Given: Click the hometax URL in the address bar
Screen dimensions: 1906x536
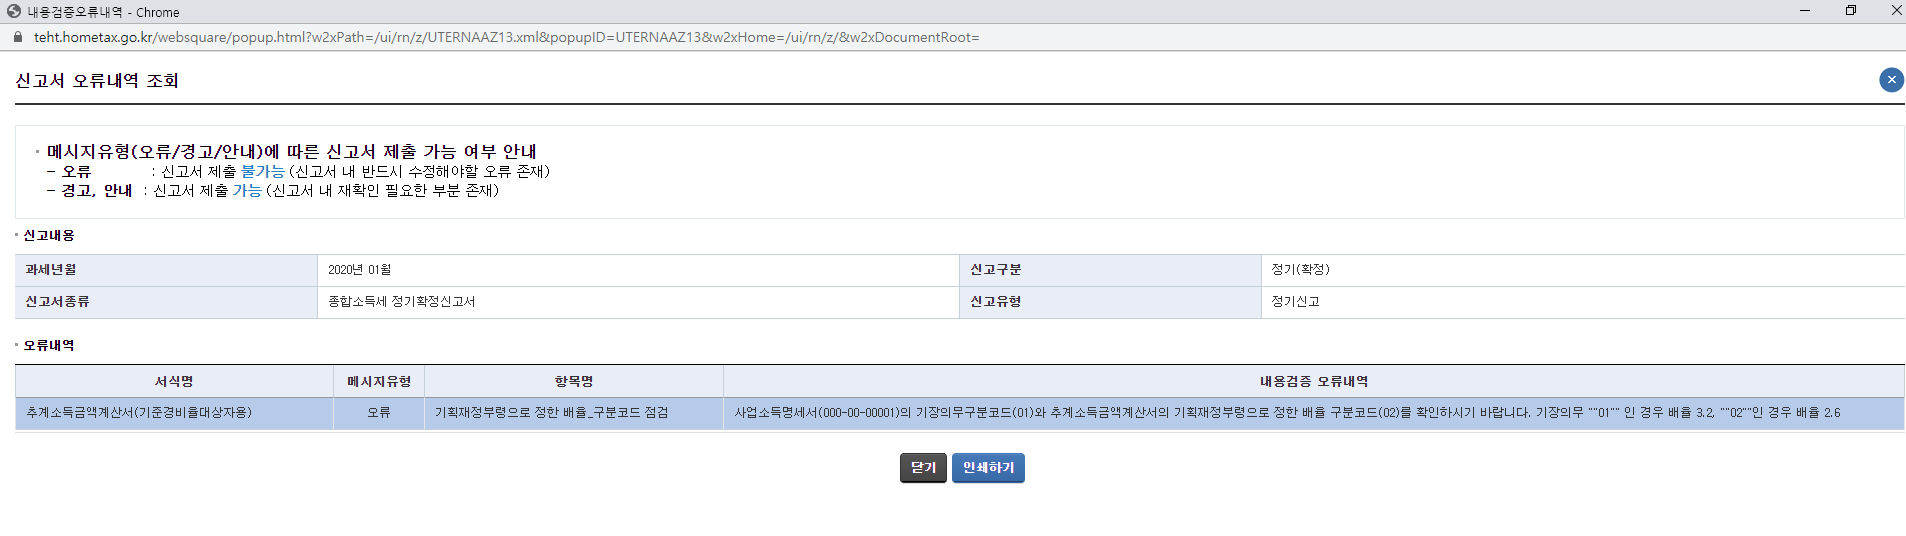Looking at the screenshot, I should (x=506, y=37).
